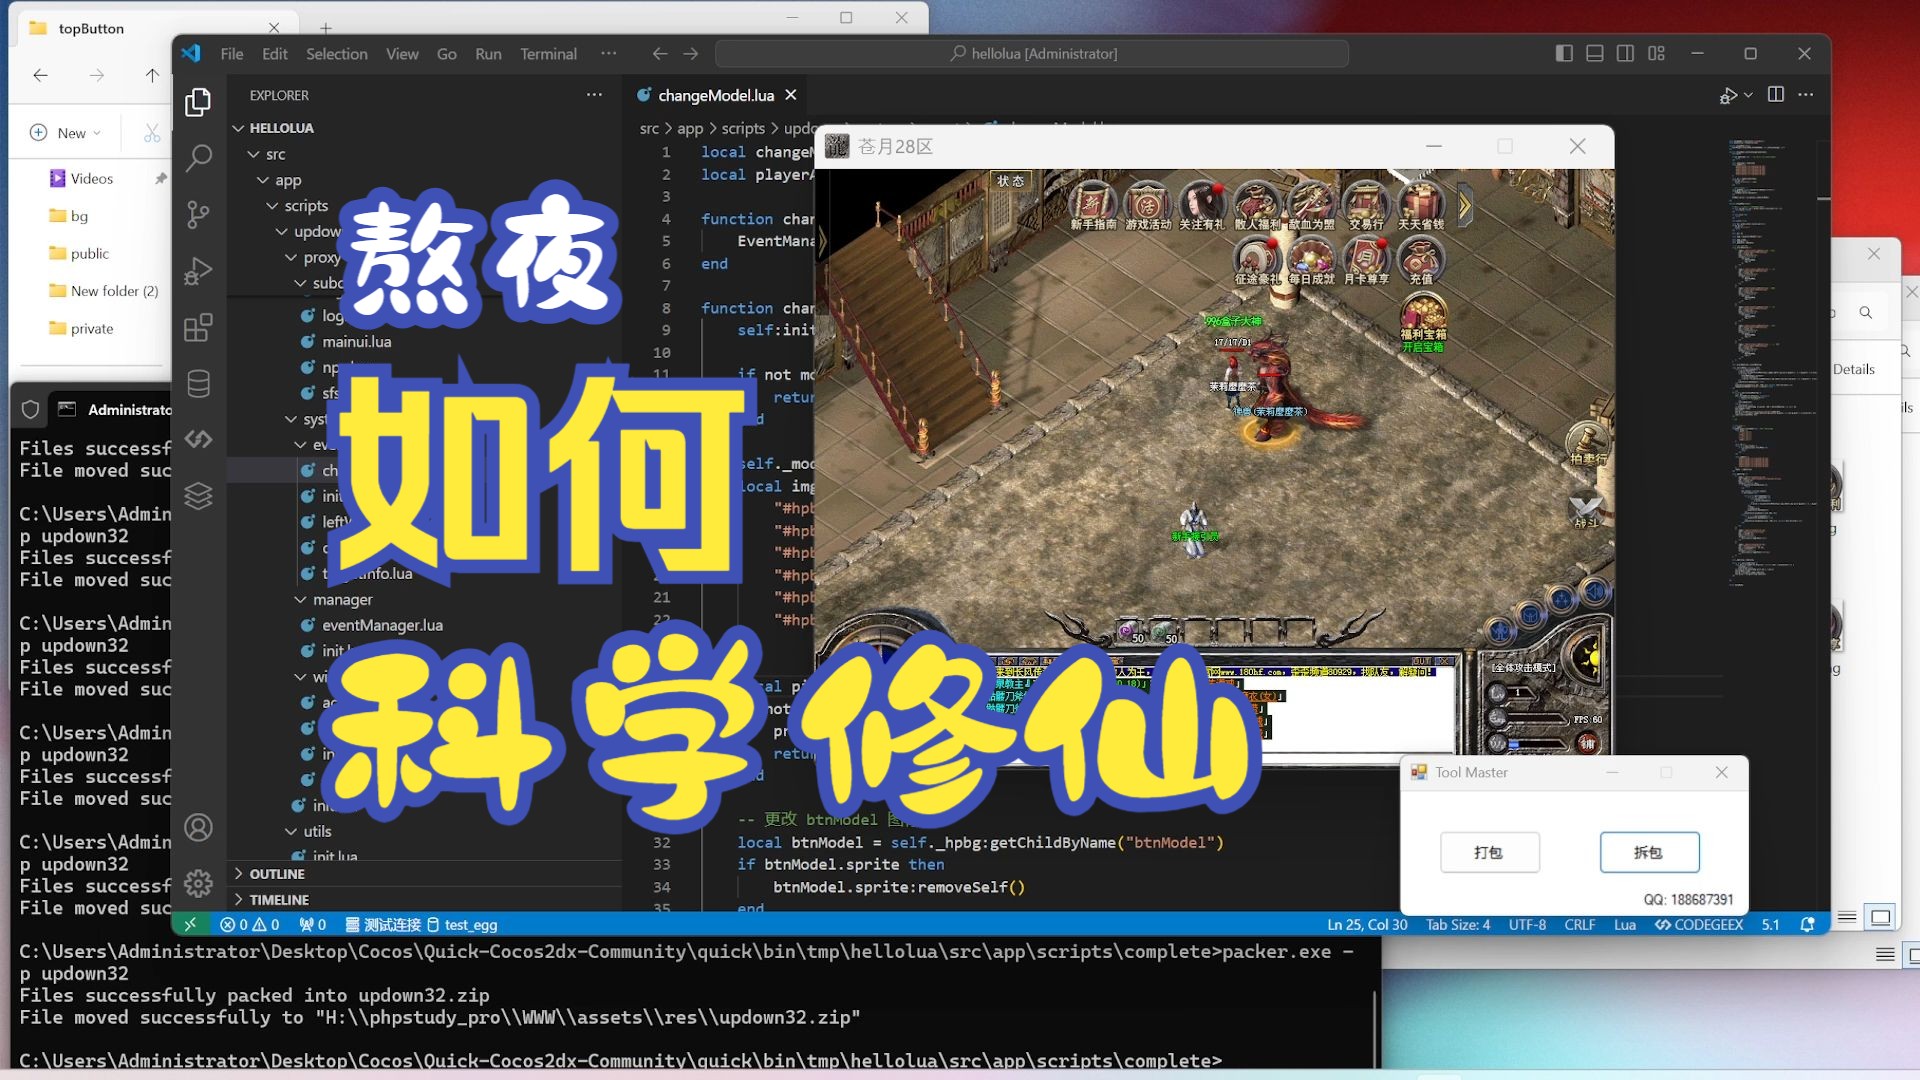Open the Accounts menu in activity bar

198,827
